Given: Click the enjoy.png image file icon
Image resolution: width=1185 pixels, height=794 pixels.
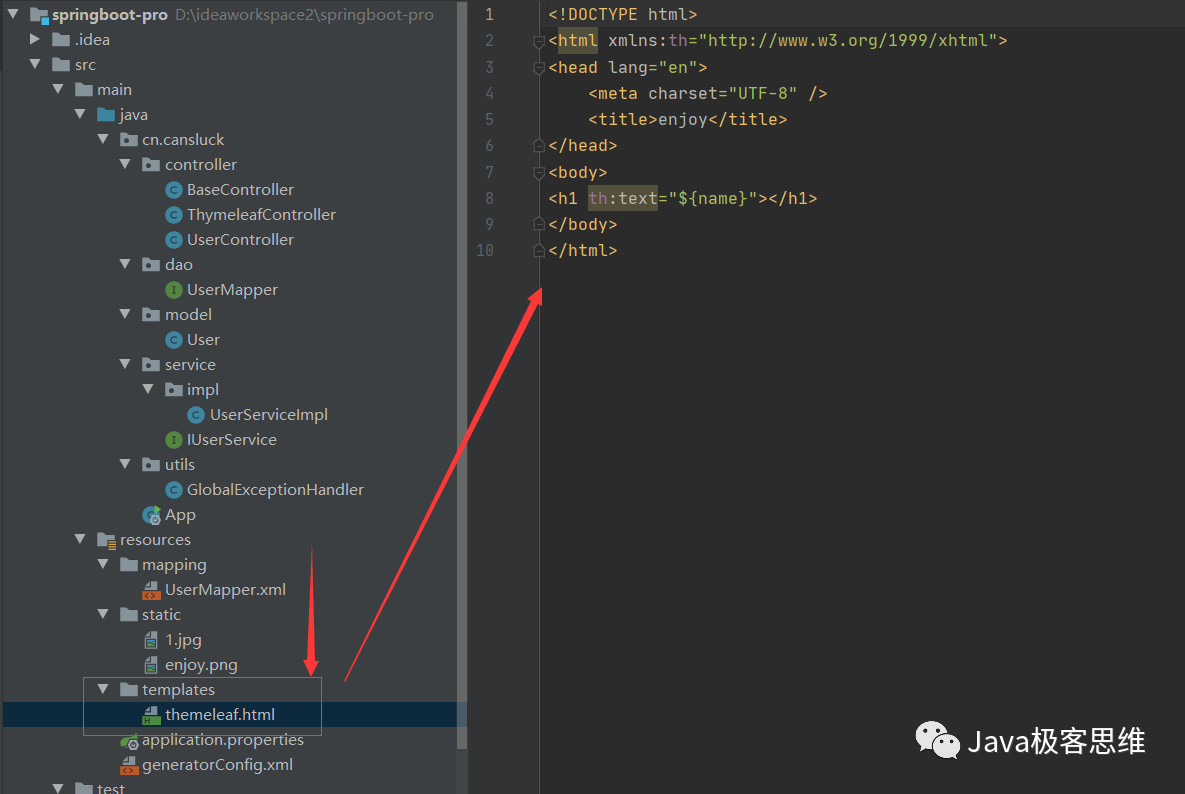Looking at the screenshot, I should pos(151,665).
